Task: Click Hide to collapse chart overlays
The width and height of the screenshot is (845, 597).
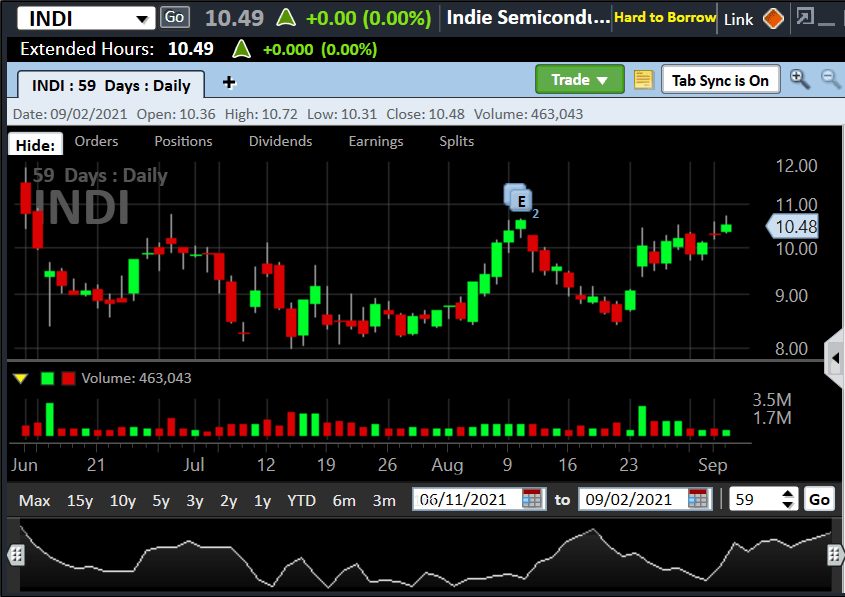Action: 35,144
